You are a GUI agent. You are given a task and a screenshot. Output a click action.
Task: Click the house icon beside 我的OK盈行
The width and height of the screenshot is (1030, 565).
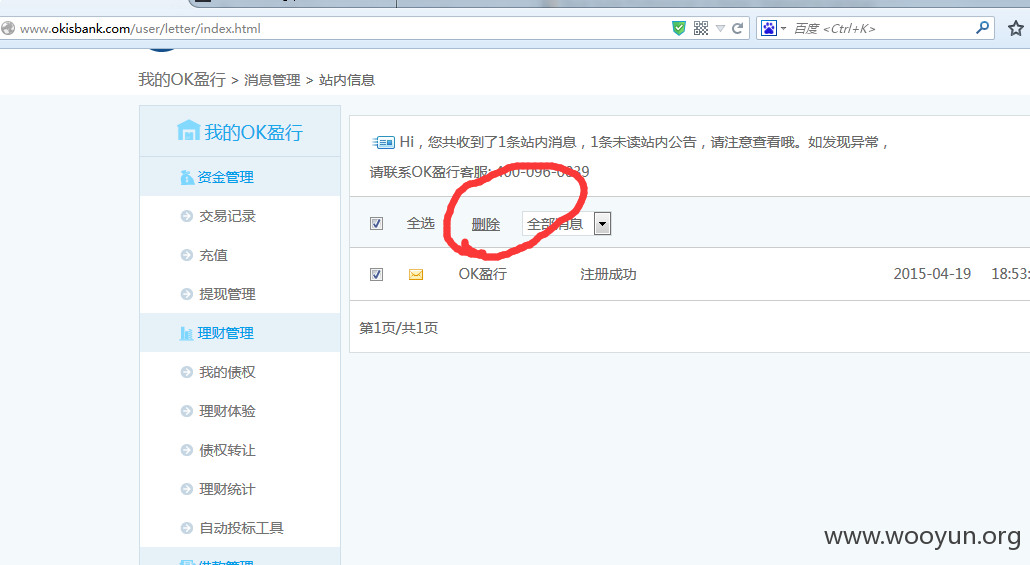(x=189, y=130)
